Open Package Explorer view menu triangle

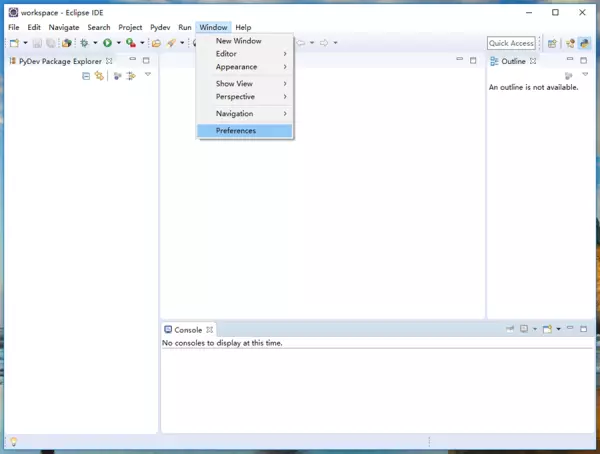pyautogui.click(x=148, y=75)
